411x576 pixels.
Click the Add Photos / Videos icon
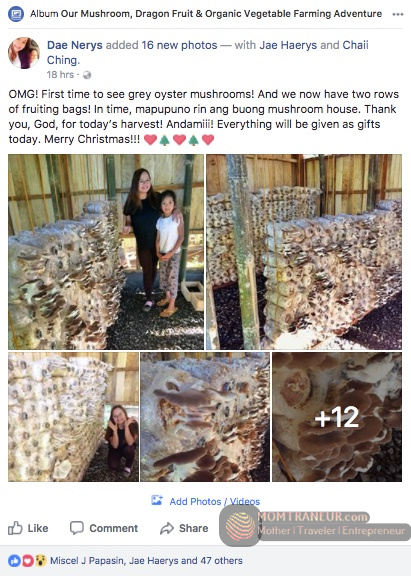pyautogui.click(x=157, y=500)
